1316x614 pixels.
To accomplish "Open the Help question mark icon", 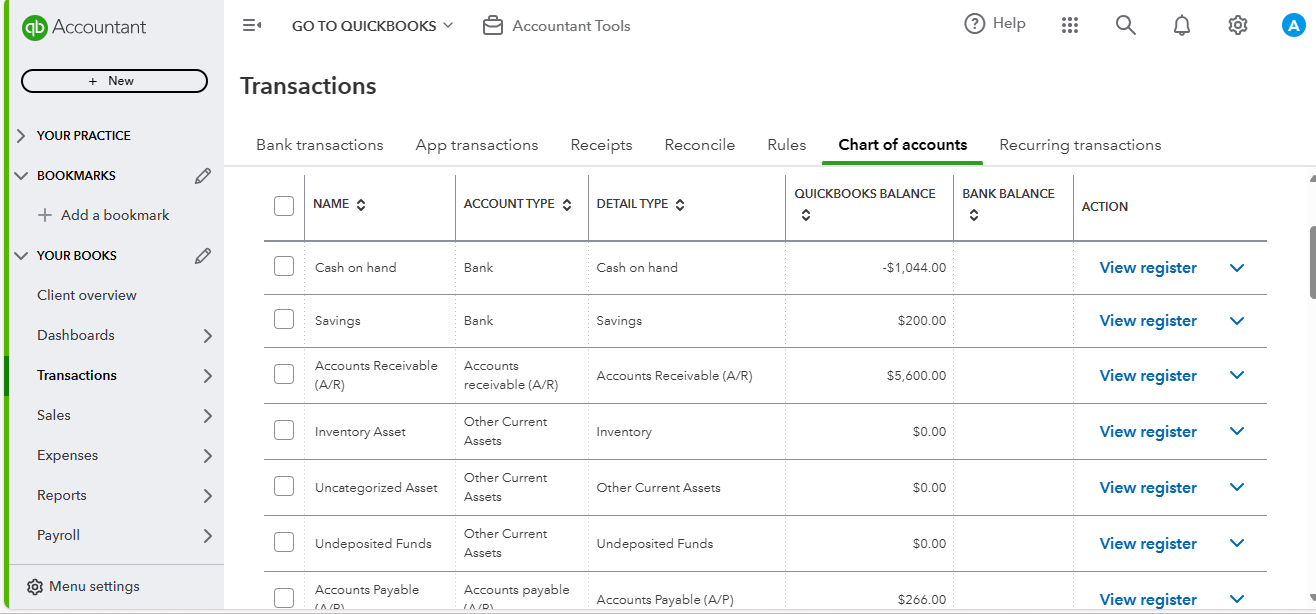I will (x=975, y=24).
